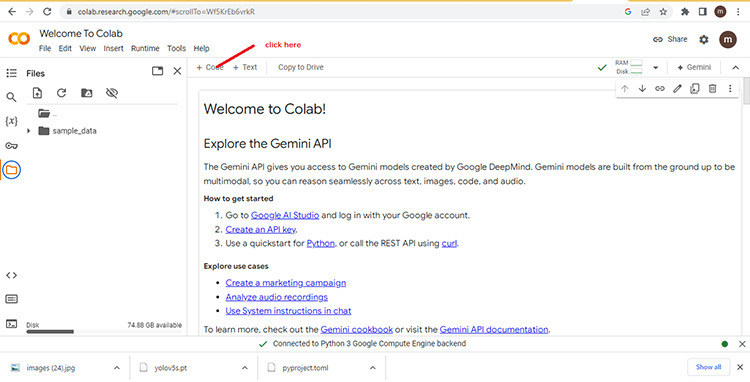Refresh the Files list

[x=61, y=93]
